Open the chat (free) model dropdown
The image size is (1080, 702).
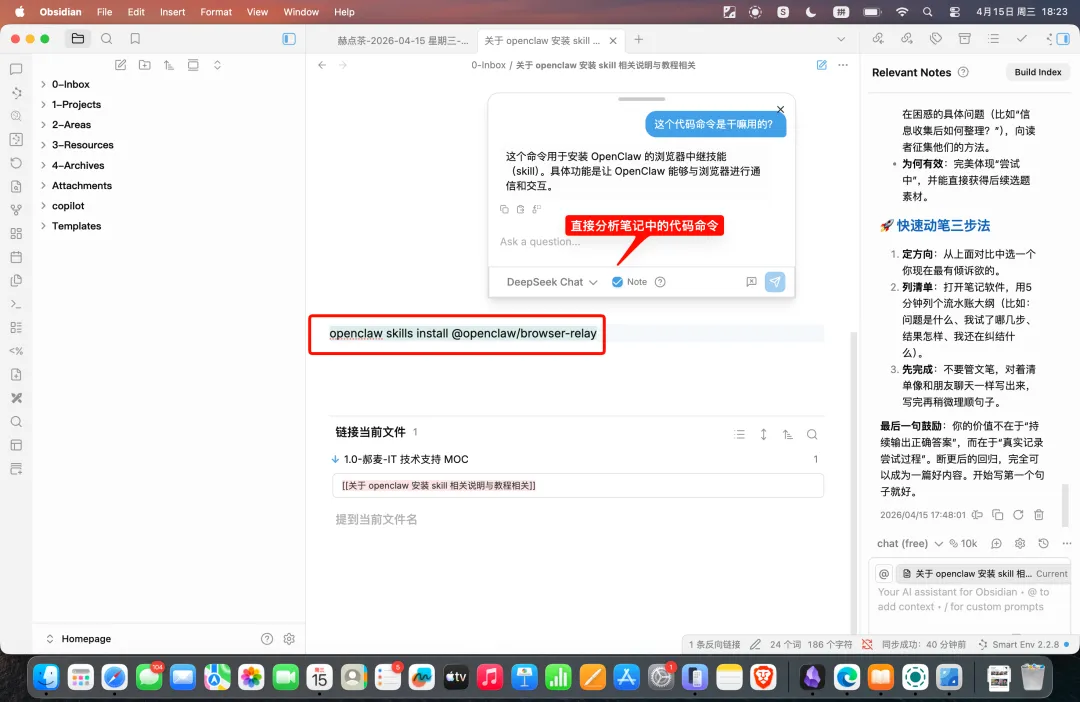pyautogui.click(x=909, y=544)
